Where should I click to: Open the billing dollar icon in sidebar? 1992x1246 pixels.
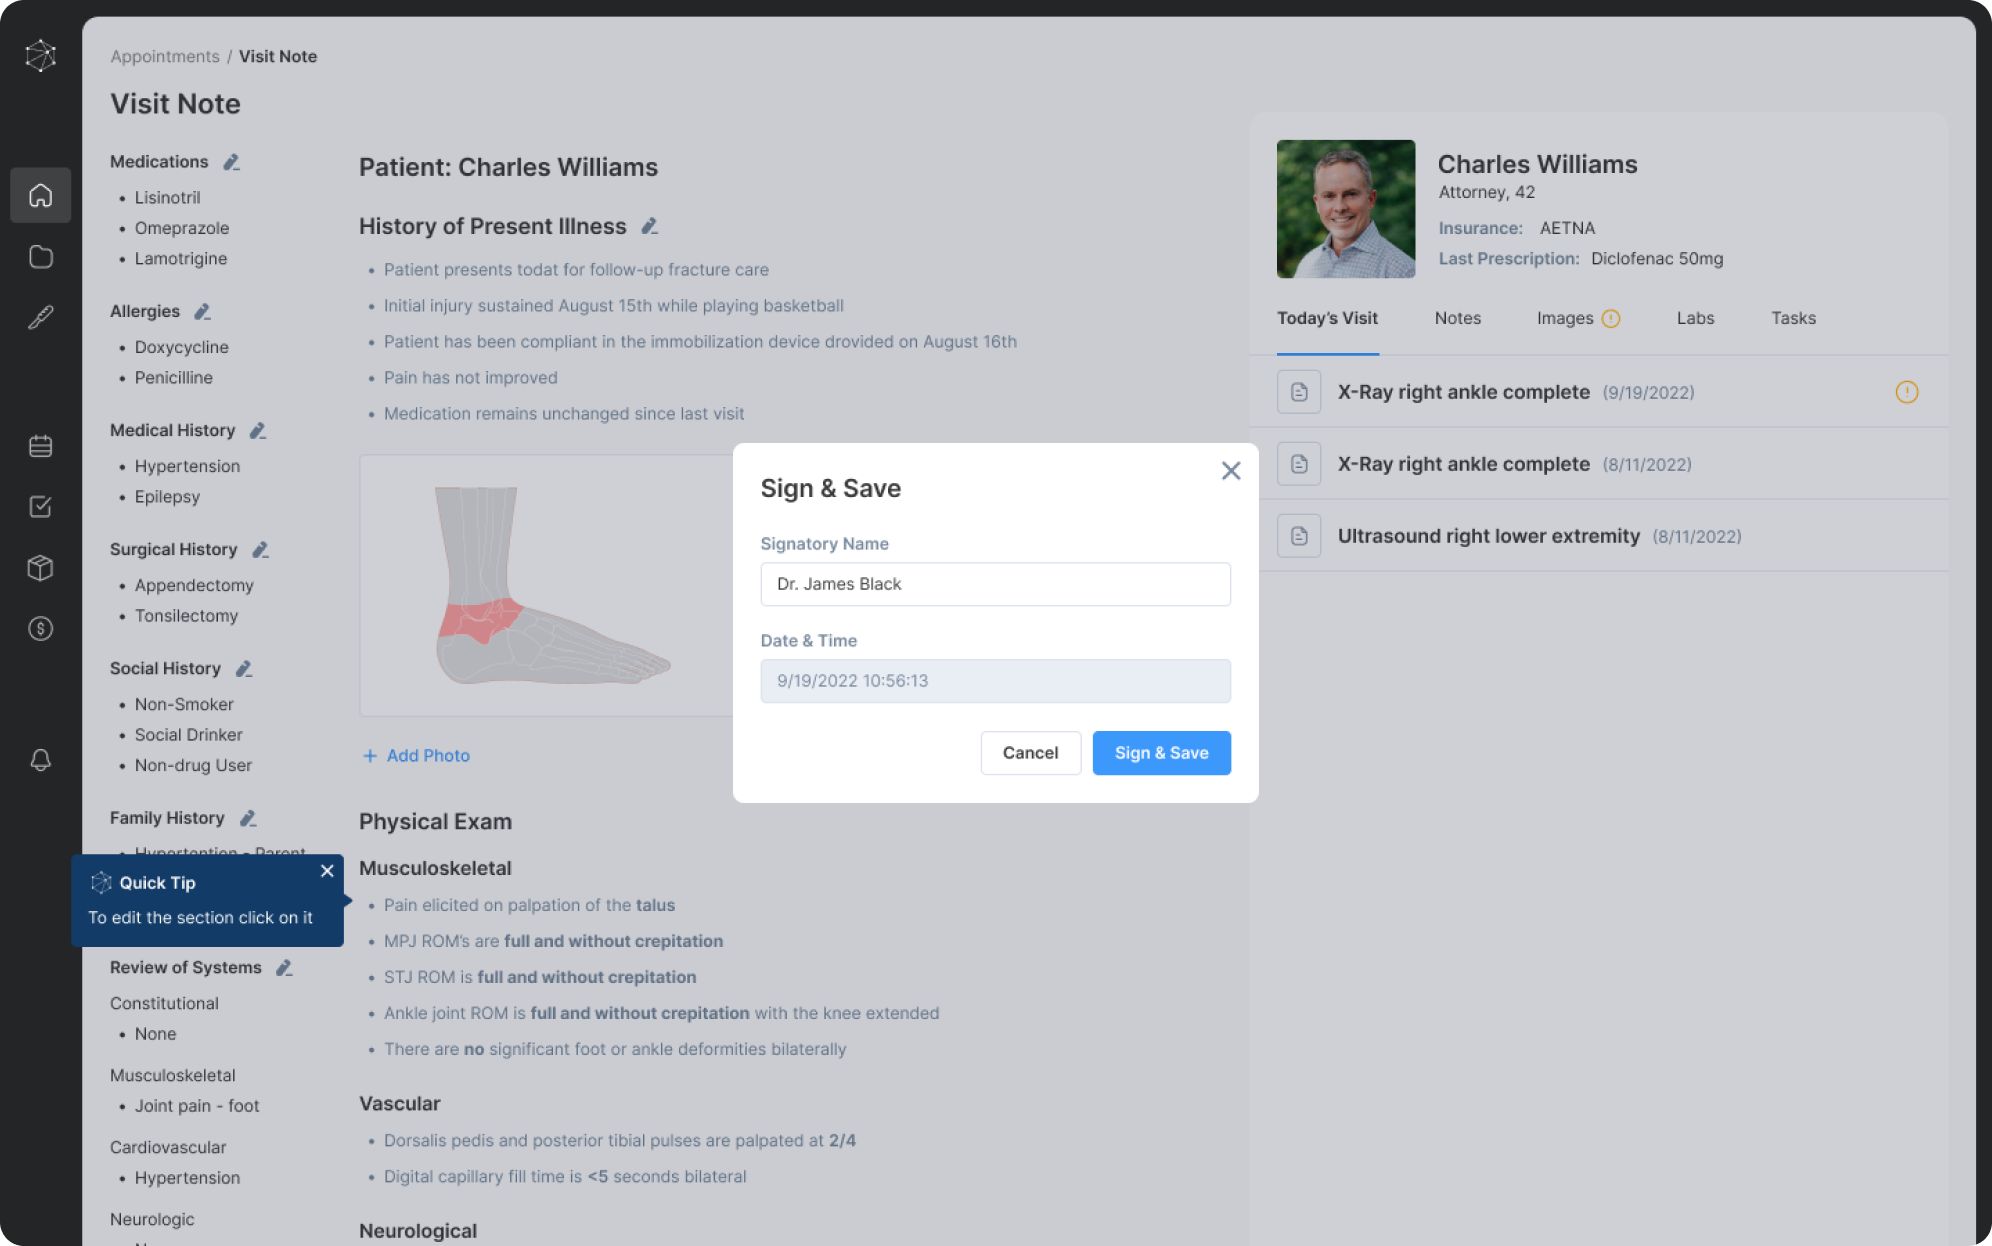[x=40, y=629]
